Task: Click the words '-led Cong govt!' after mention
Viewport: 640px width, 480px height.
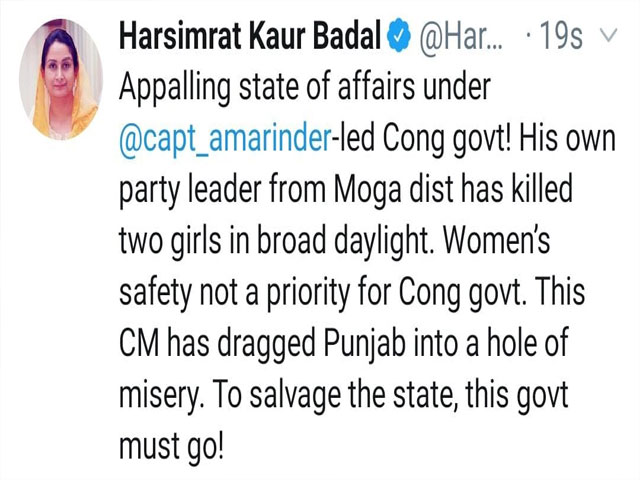Action: point(422,140)
